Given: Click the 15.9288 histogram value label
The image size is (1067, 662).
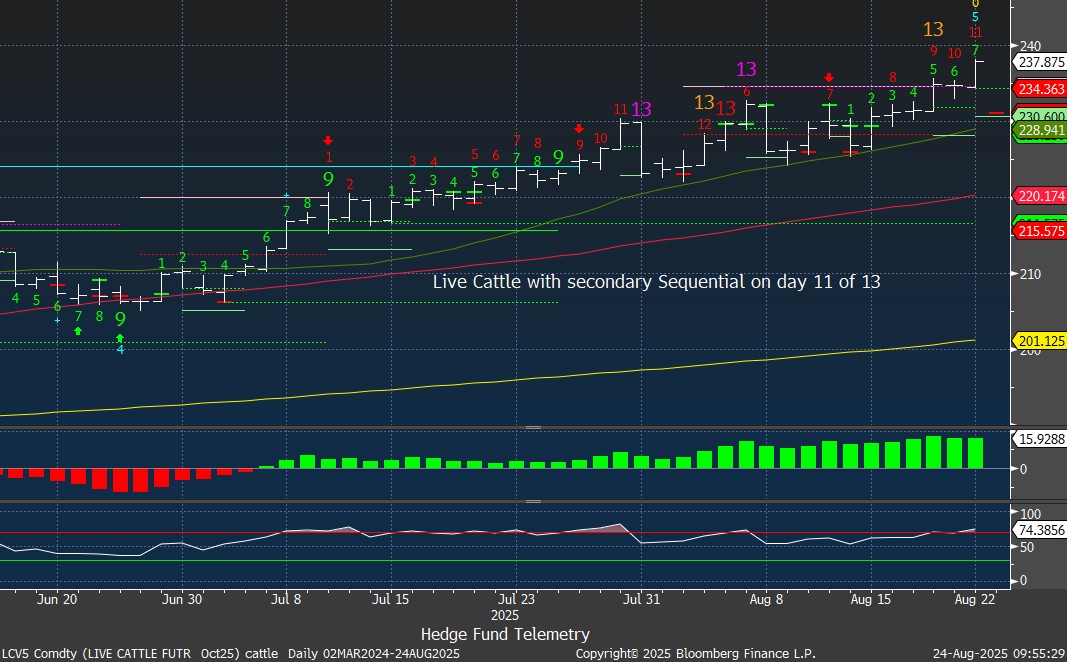Looking at the screenshot, I should (1039, 439).
